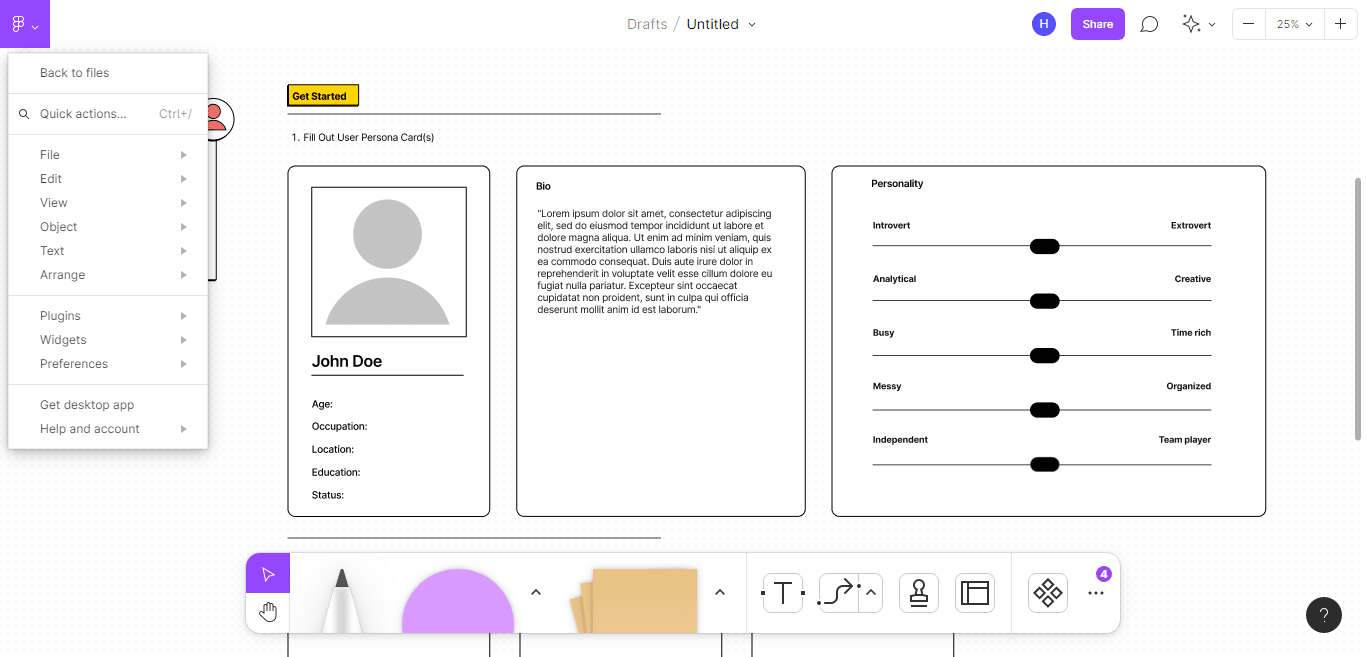Adjust the Messy-Organized persona slider
This screenshot has width=1366, height=657.
click(1044, 409)
